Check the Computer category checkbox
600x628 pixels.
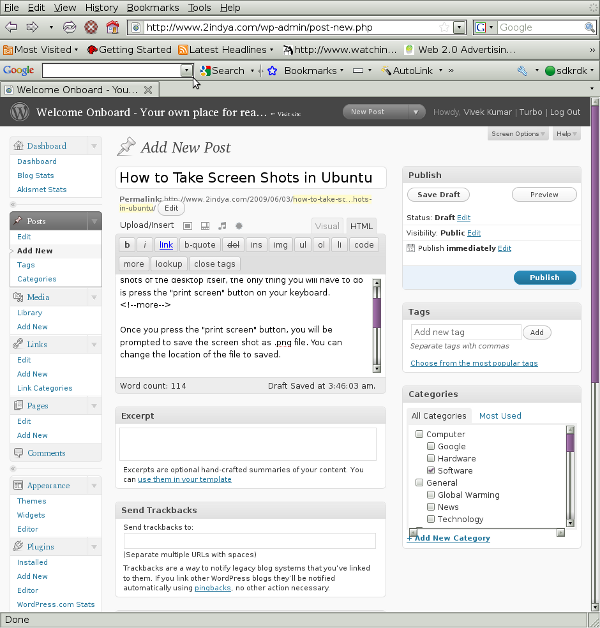pos(419,434)
